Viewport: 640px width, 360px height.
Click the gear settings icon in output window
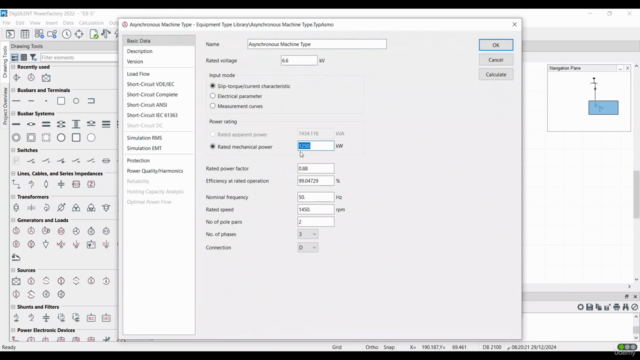coord(580,307)
